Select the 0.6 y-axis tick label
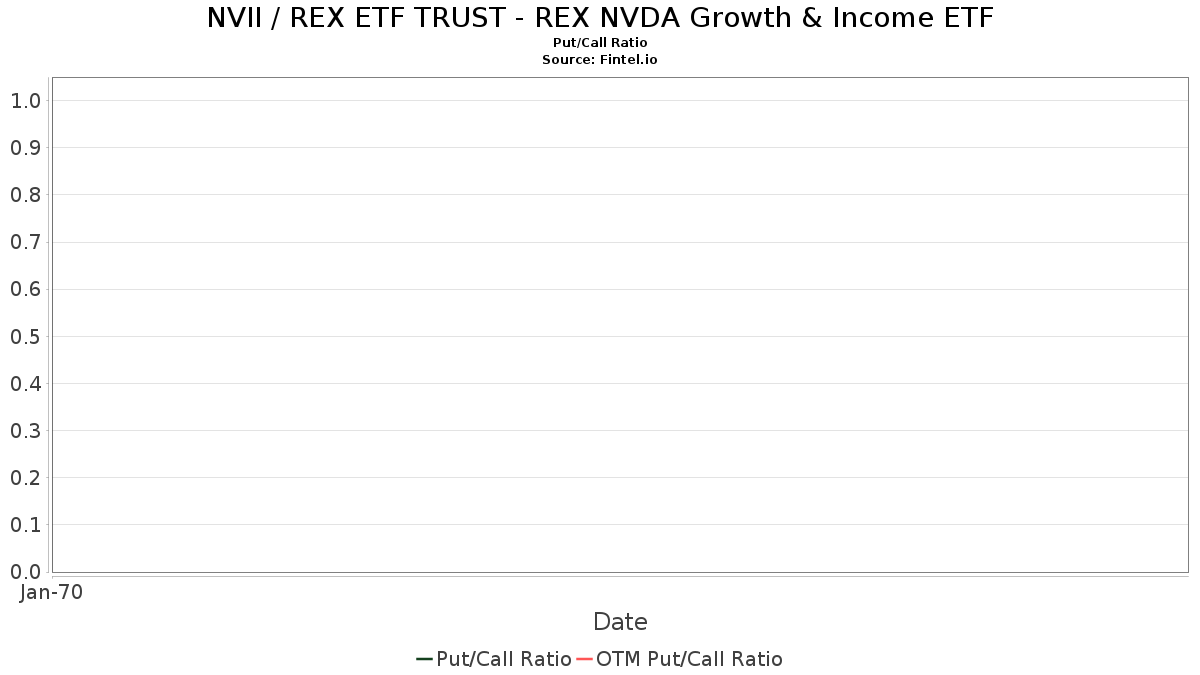Viewport: 1200px width, 675px height. coord(25,290)
